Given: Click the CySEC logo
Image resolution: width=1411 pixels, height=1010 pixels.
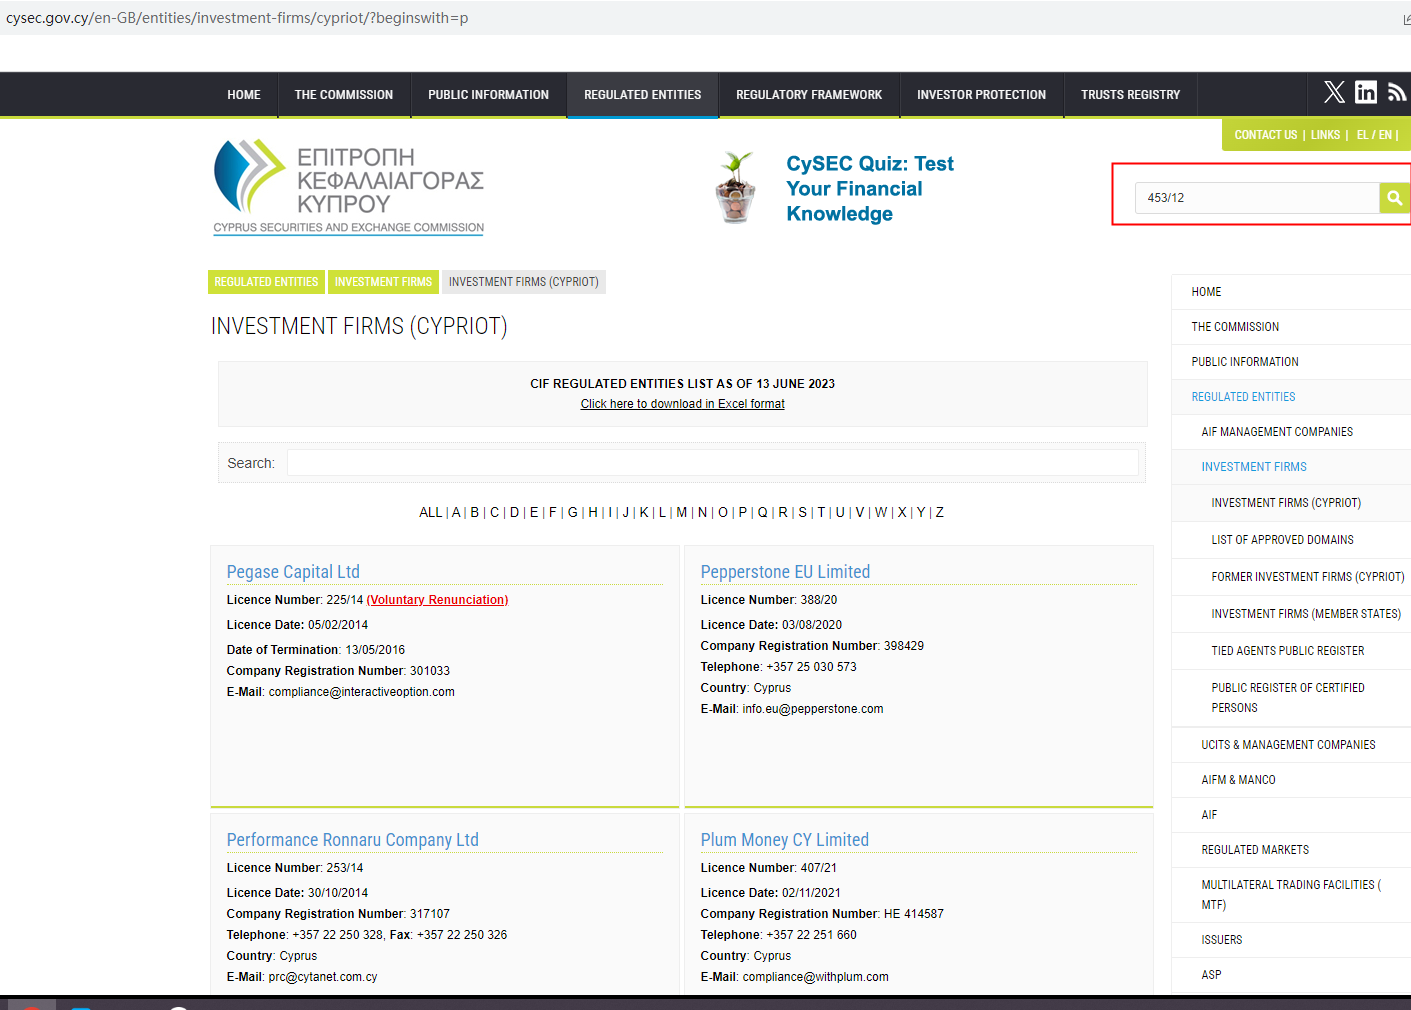Looking at the screenshot, I should pyautogui.click(x=349, y=188).
